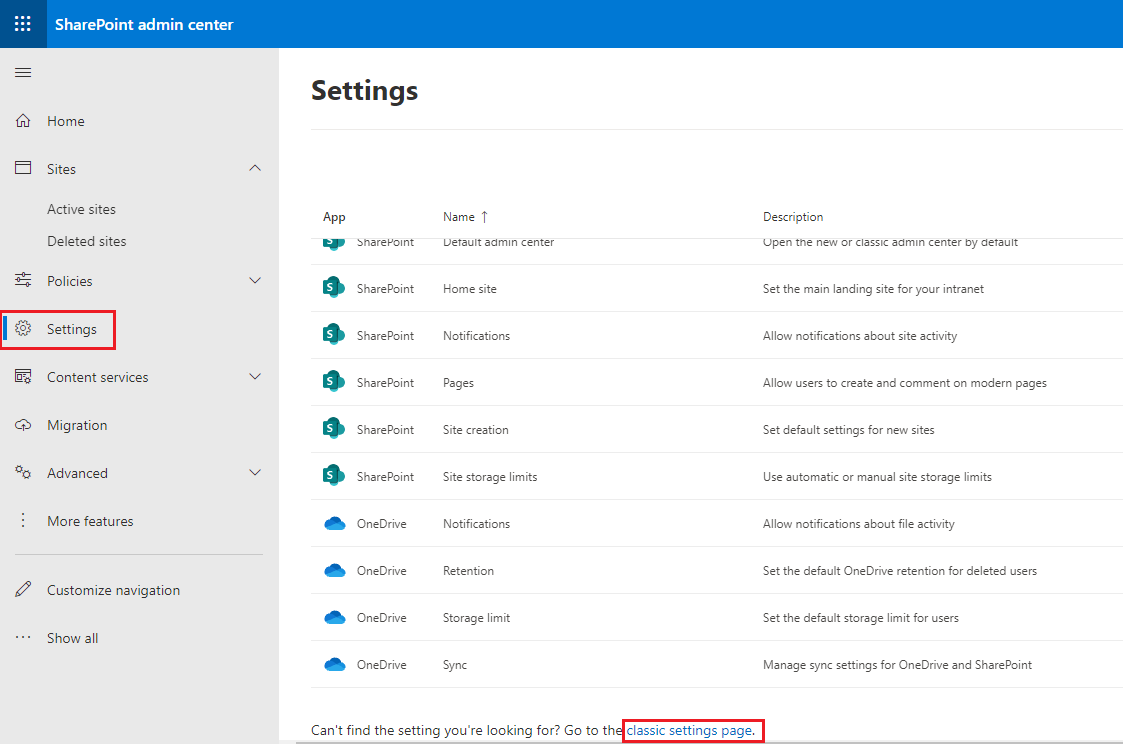Expand the Content services chevron
The height and width of the screenshot is (744, 1123).
255,377
